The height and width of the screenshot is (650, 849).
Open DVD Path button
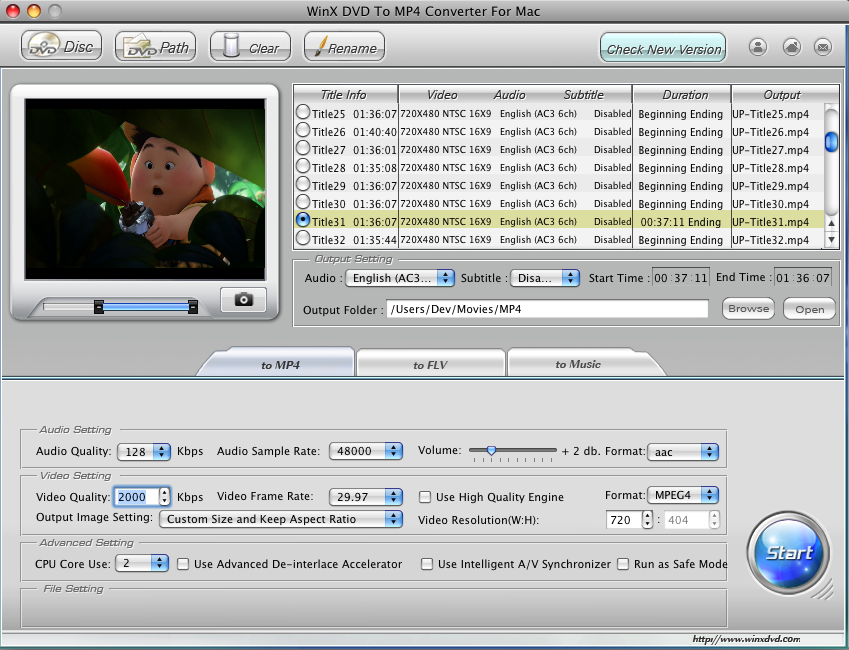pos(155,47)
